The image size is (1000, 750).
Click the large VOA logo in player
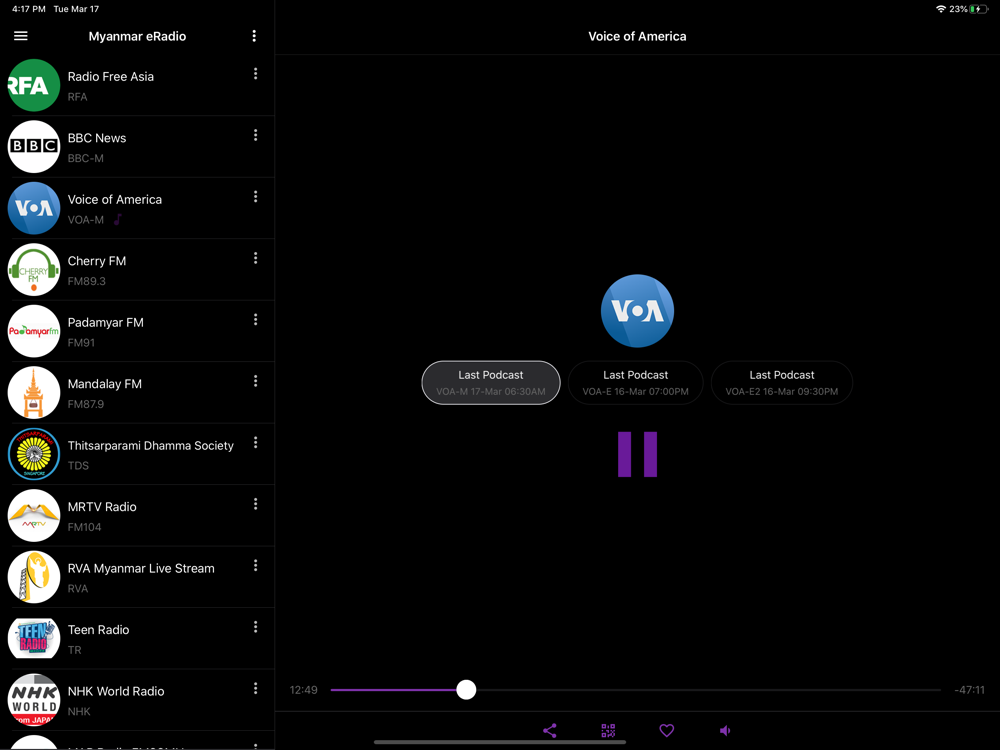[x=637, y=311]
